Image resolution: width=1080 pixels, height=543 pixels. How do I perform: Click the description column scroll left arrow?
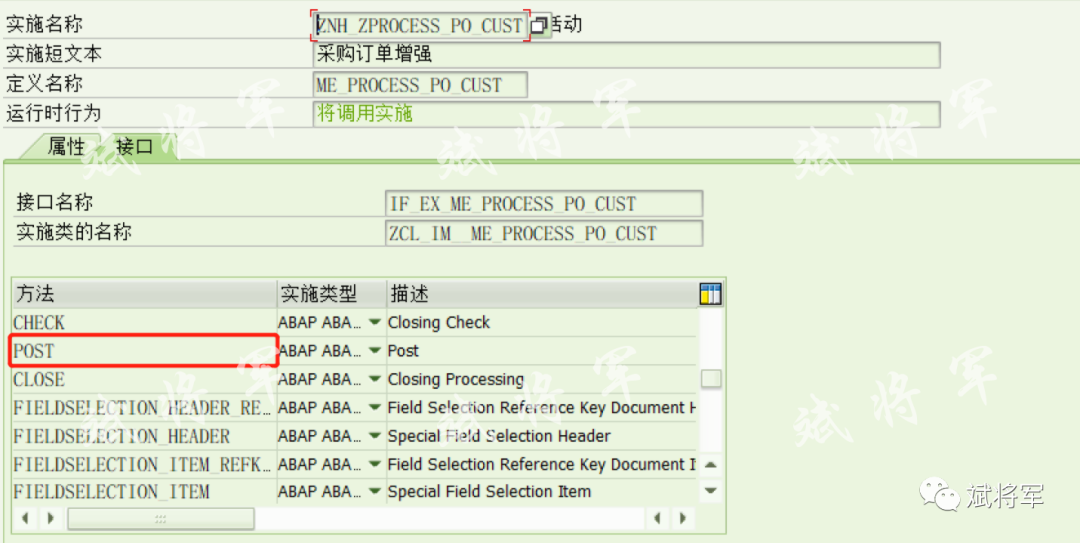coord(659,518)
